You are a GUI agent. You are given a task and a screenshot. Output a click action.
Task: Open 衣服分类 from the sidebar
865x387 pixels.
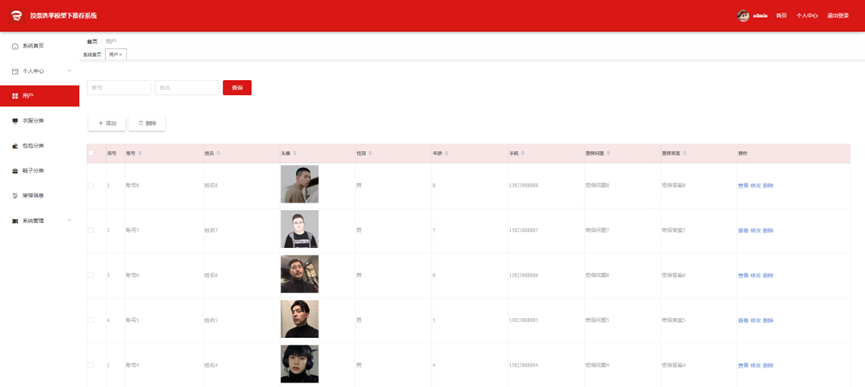33,121
